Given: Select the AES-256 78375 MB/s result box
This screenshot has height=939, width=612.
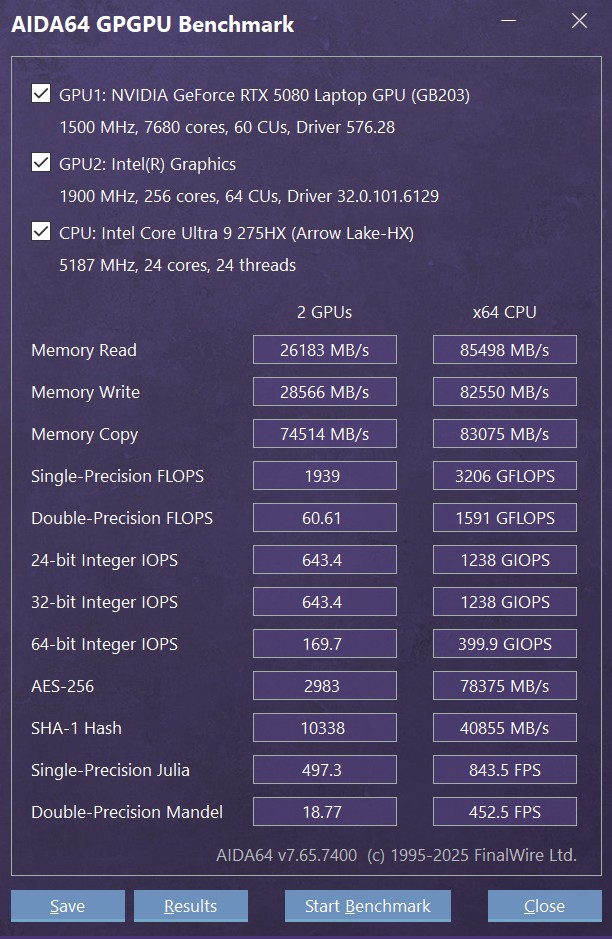Looking at the screenshot, I should click(x=504, y=686).
